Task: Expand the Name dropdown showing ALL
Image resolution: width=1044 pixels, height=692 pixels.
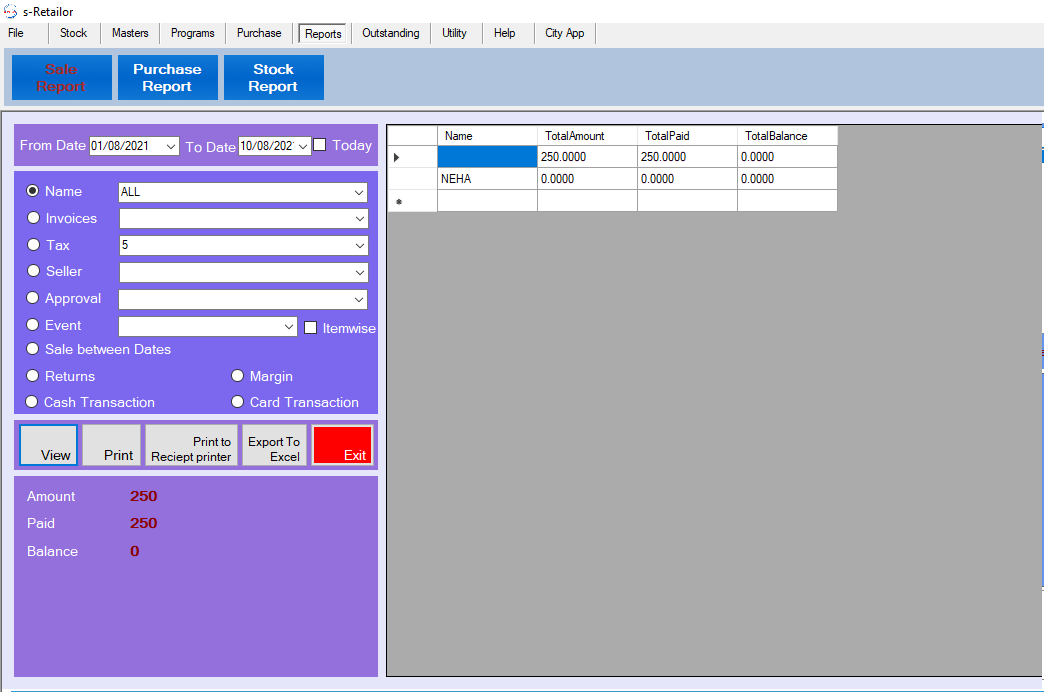Action: [x=359, y=192]
